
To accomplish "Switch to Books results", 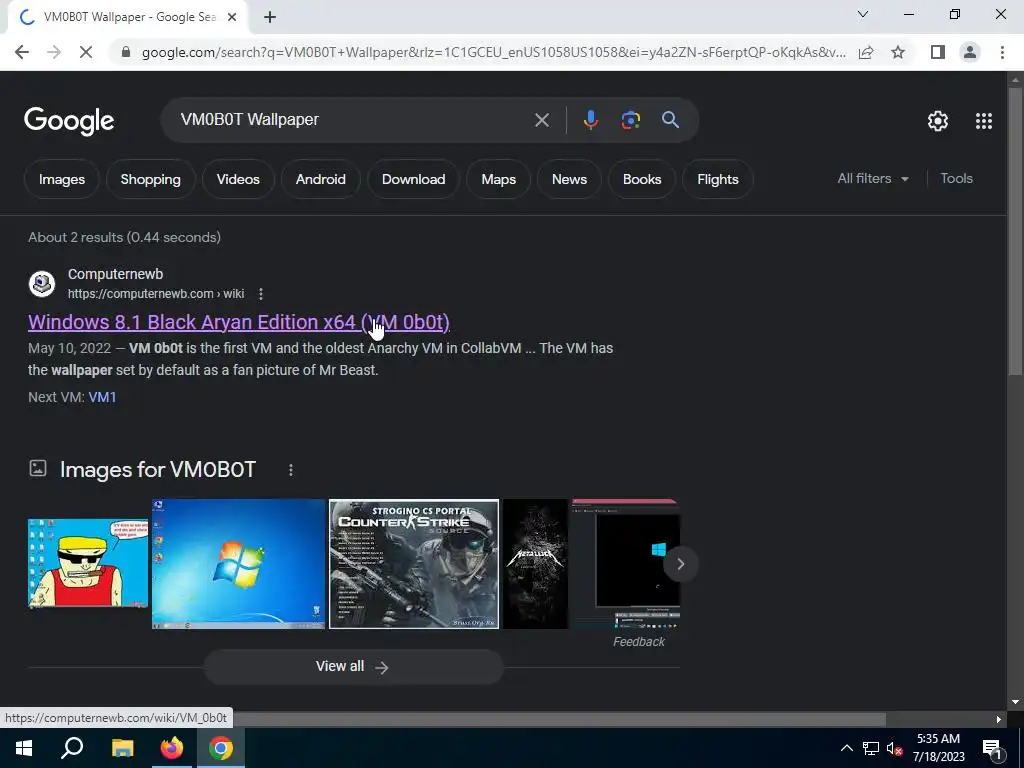I will (642, 180).
